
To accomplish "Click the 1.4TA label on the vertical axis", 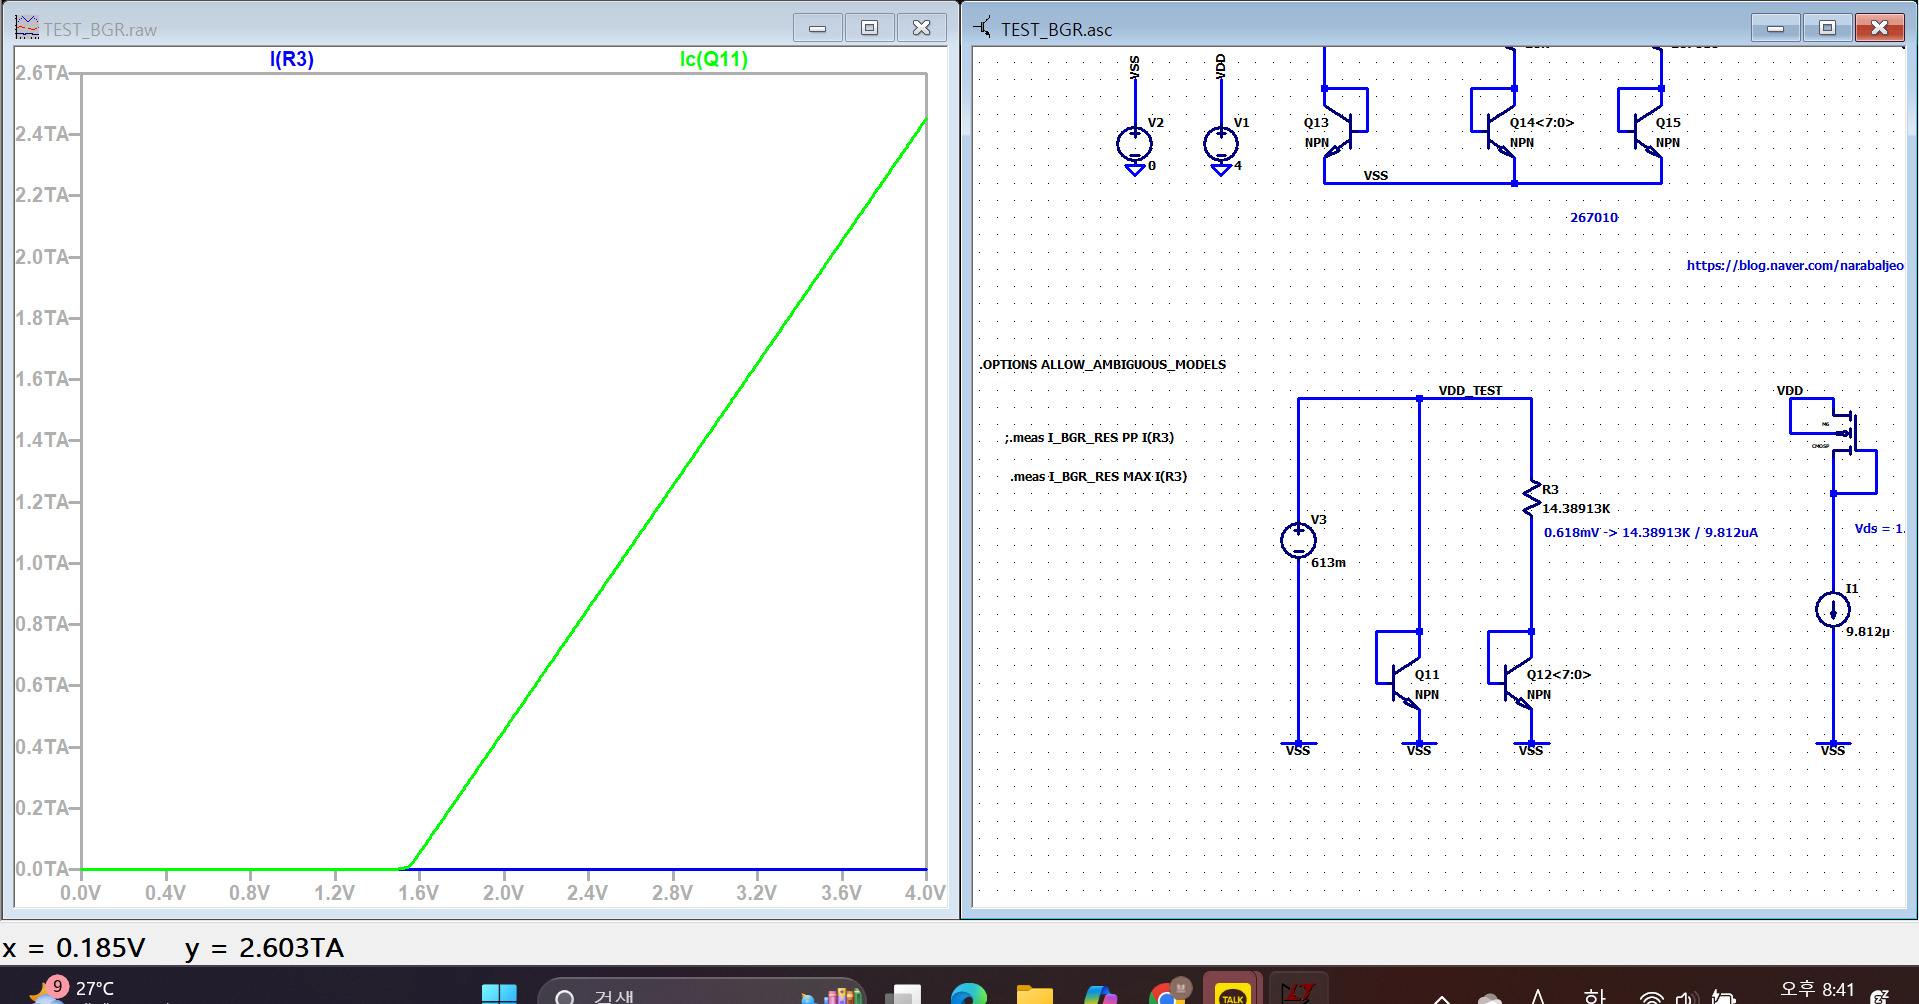I will [42, 440].
